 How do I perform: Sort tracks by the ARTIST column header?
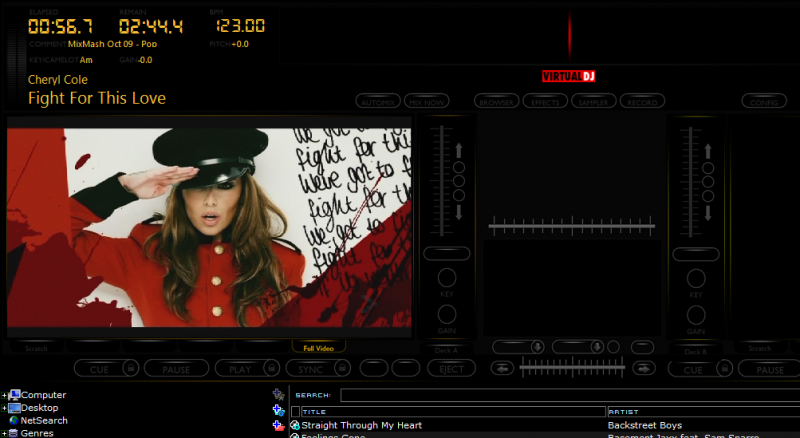pos(704,411)
